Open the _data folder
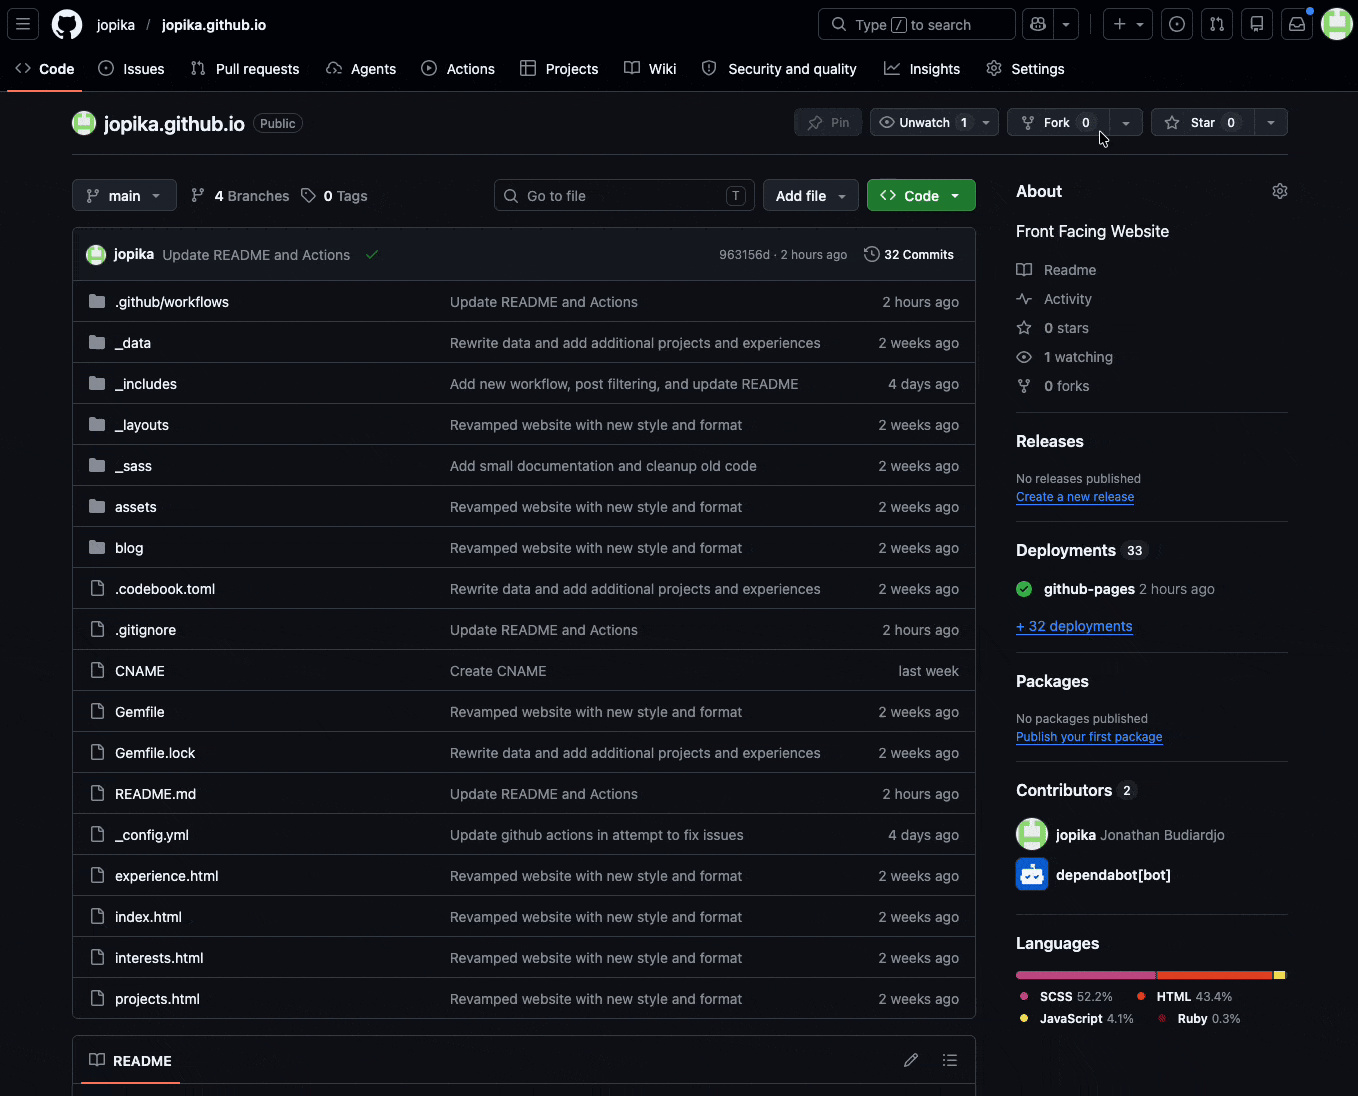 click(x=133, y=343)
